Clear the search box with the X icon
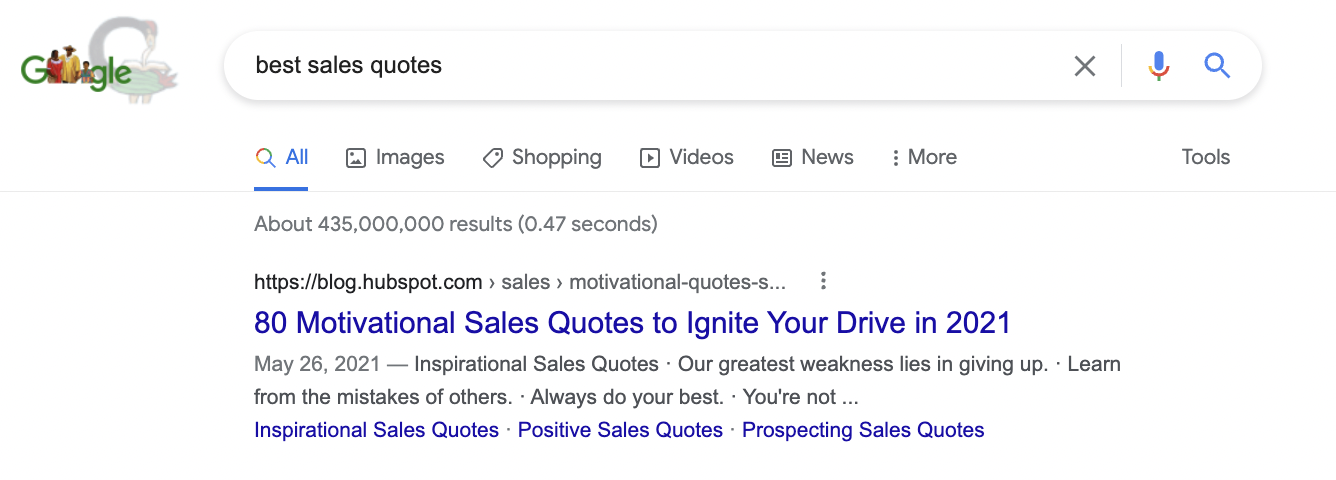 pos(1084,66)
